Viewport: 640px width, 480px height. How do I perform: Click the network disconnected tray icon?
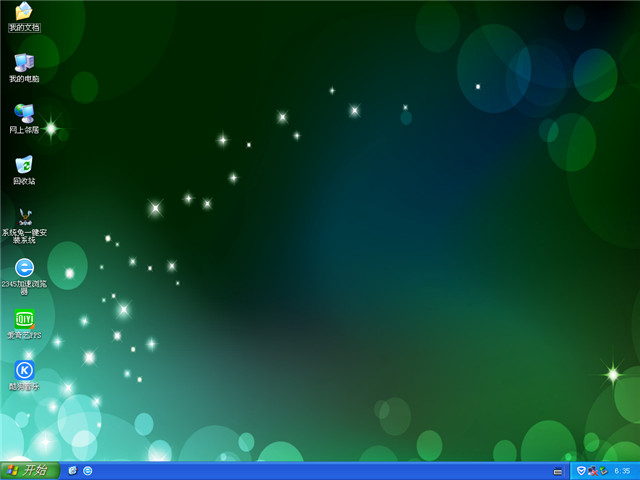[592, 471]
